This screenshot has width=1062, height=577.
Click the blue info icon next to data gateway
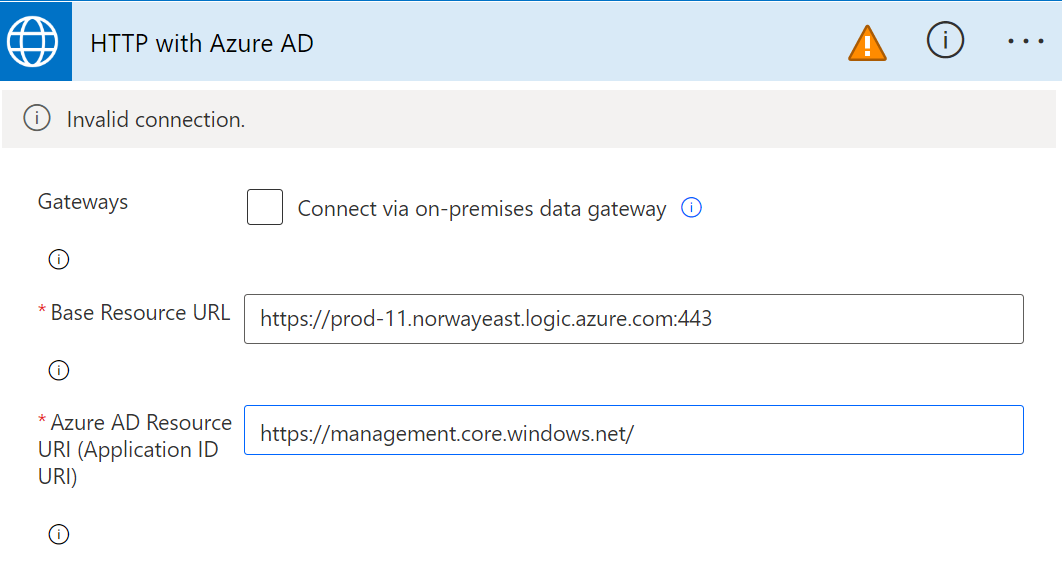[691, 207]
